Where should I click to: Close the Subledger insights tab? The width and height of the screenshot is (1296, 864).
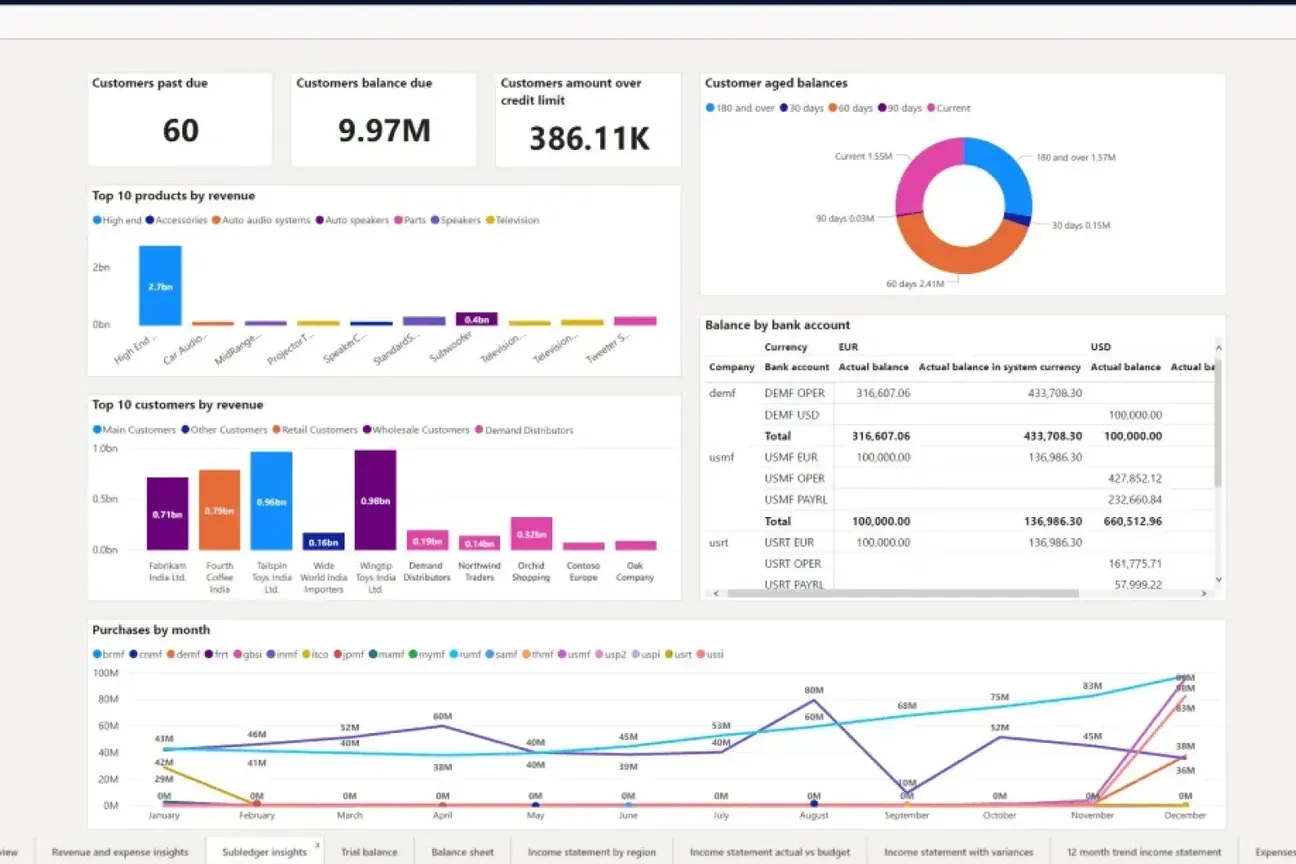tap(318, 845)
